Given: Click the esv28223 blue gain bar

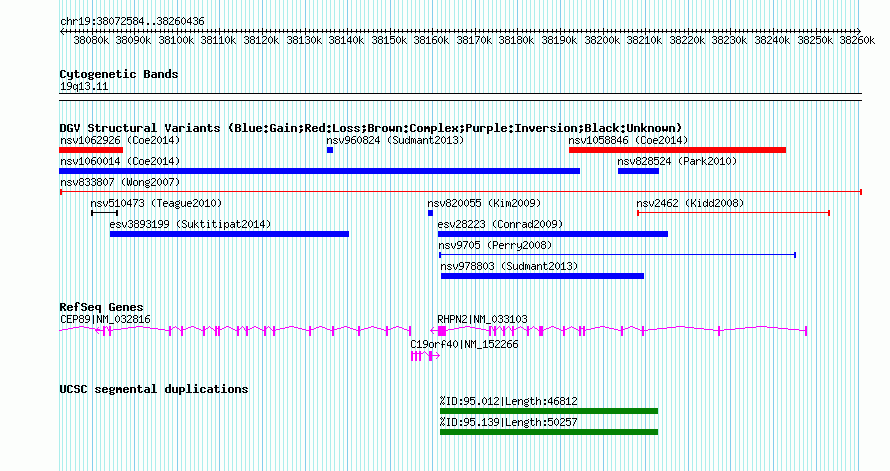Looking at the screenshot, I should click(553, 234).
